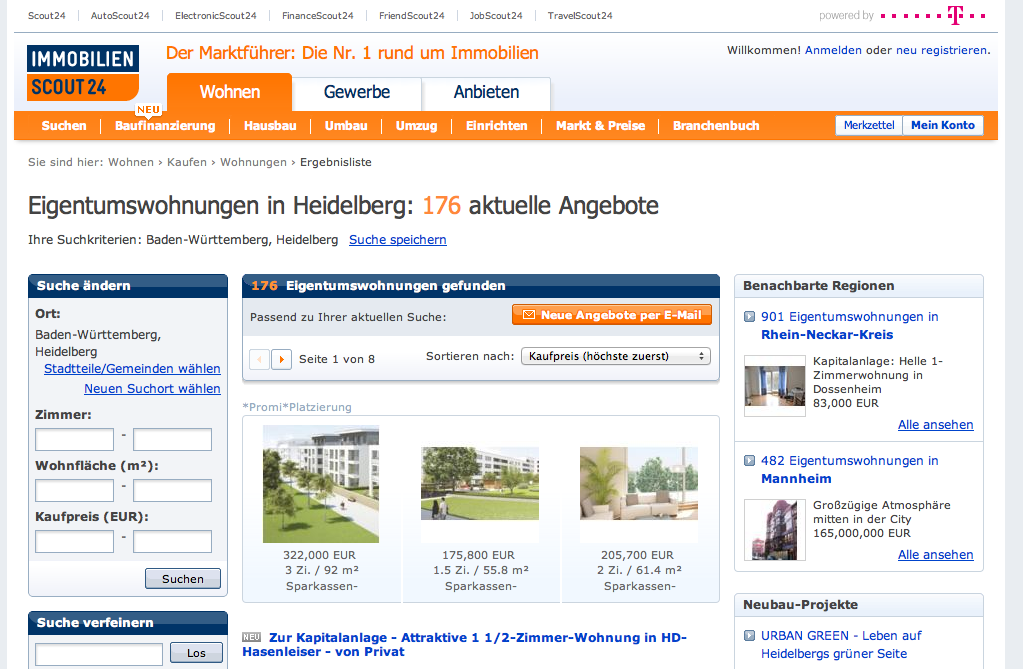The height and width of the screenshot is (669, 1023).
Task: Switch to the Wohnen tab
Action: pyautogui.click(x=230, y=92)
